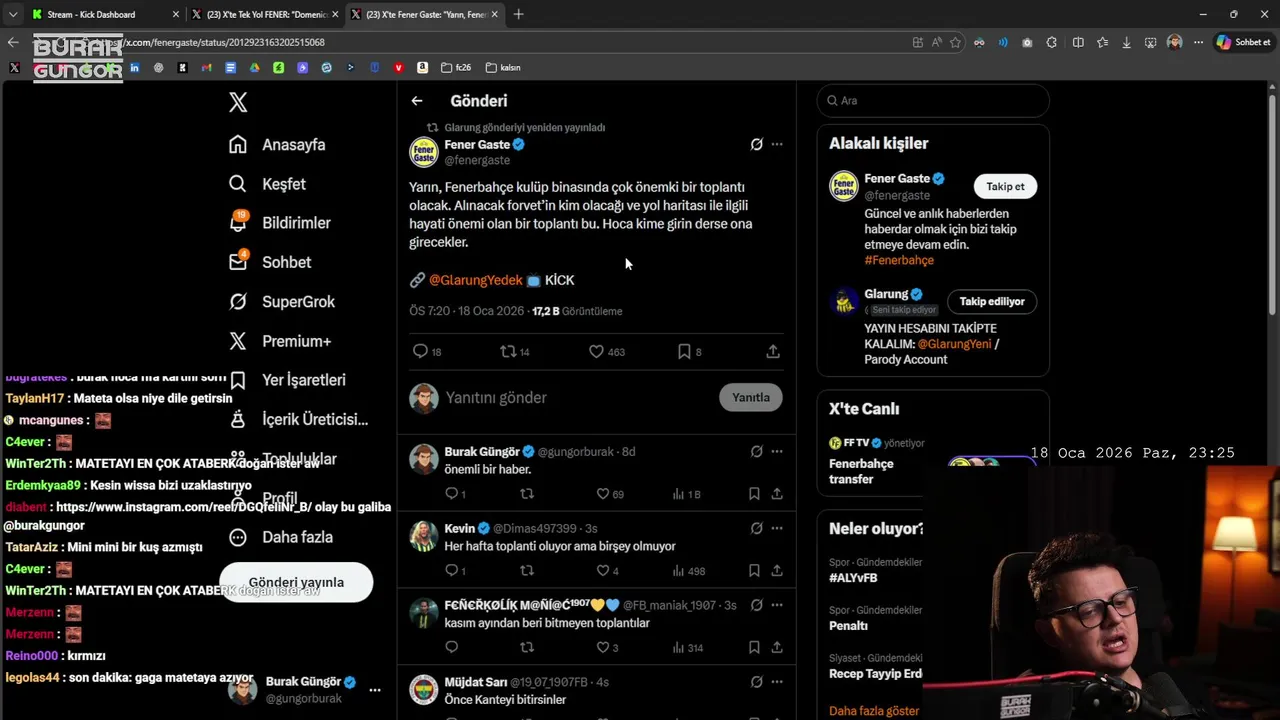Favorite this page star icon
Screen dimensions: 1280x720
coord(956,42)
